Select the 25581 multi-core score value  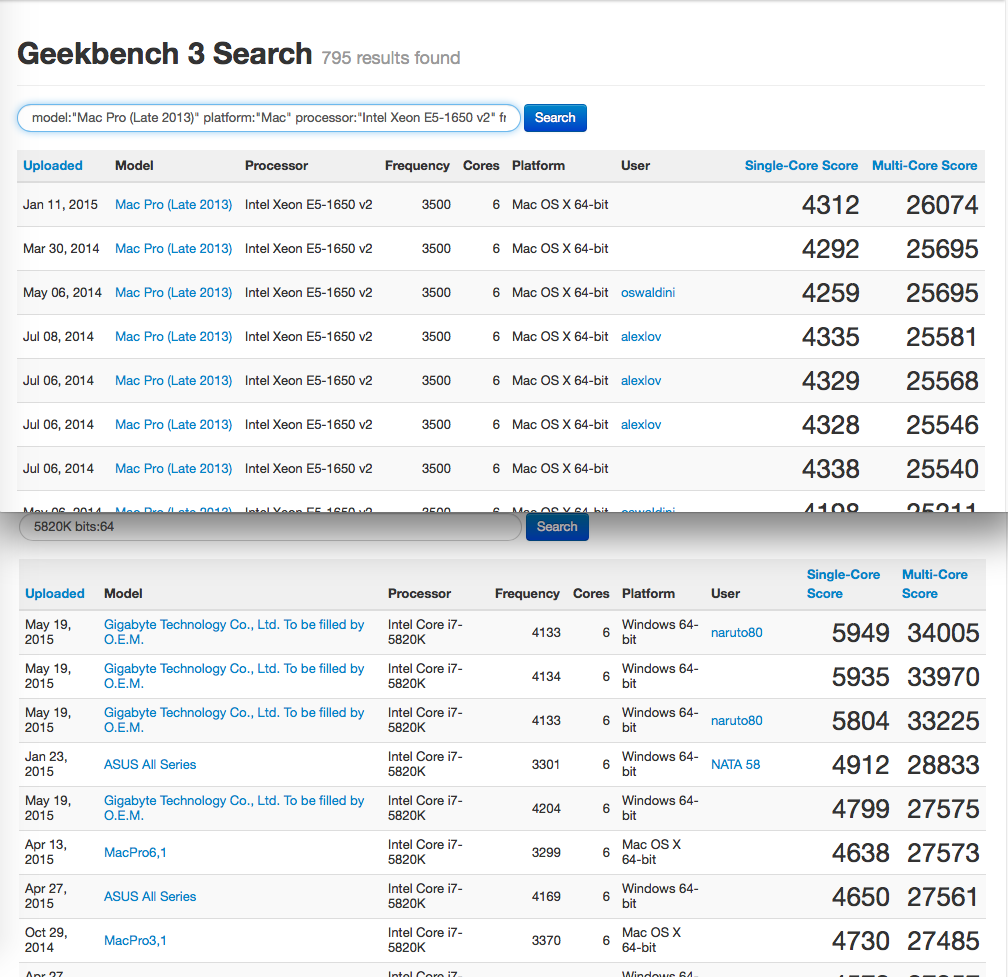click(x=942, y=337)
